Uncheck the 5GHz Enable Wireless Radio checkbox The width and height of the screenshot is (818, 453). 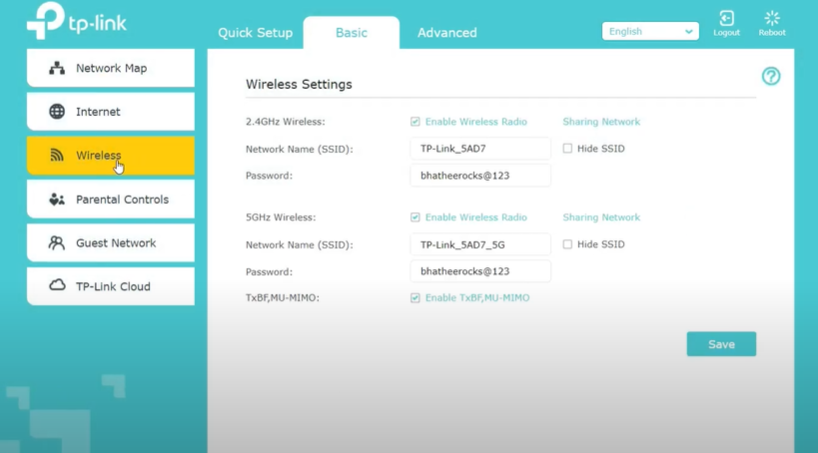(415, 217)
